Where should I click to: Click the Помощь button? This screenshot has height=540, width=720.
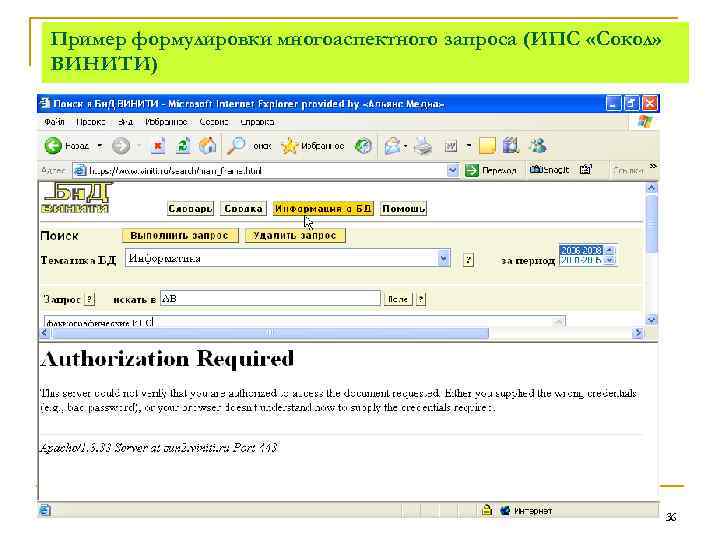click(x=403, y=208)
